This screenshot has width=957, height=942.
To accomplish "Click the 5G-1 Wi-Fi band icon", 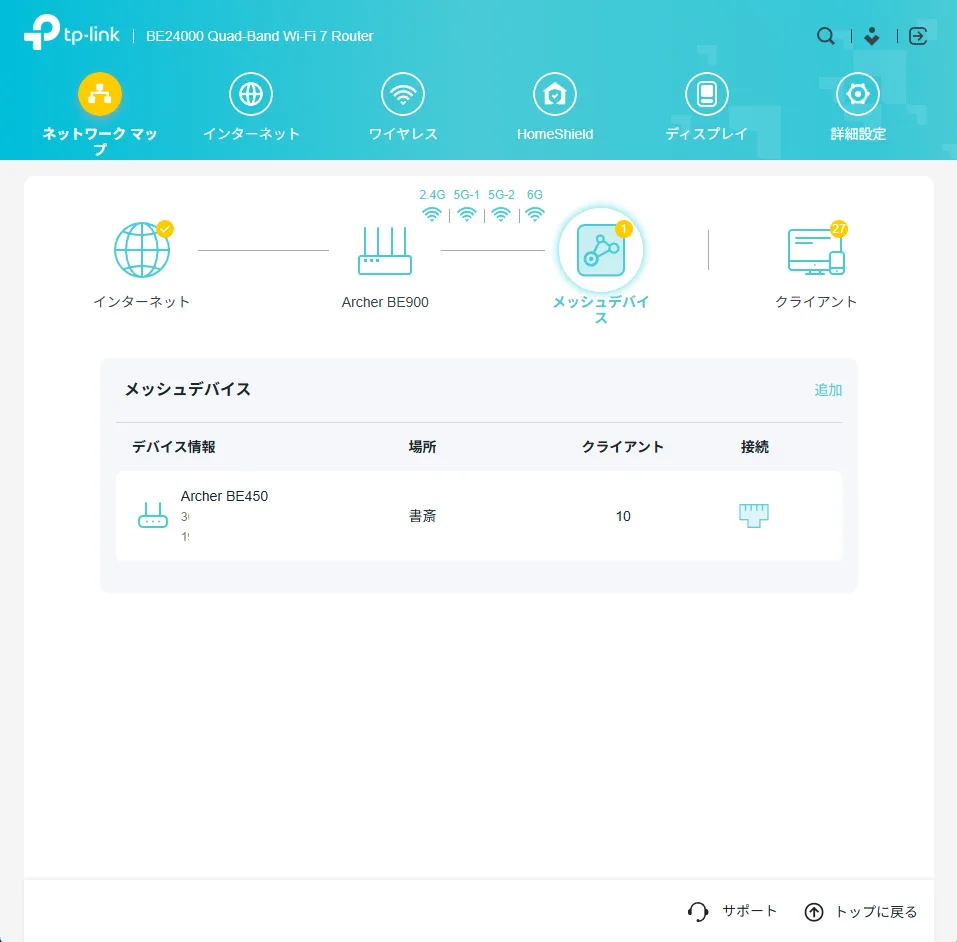I will point(467,214).
